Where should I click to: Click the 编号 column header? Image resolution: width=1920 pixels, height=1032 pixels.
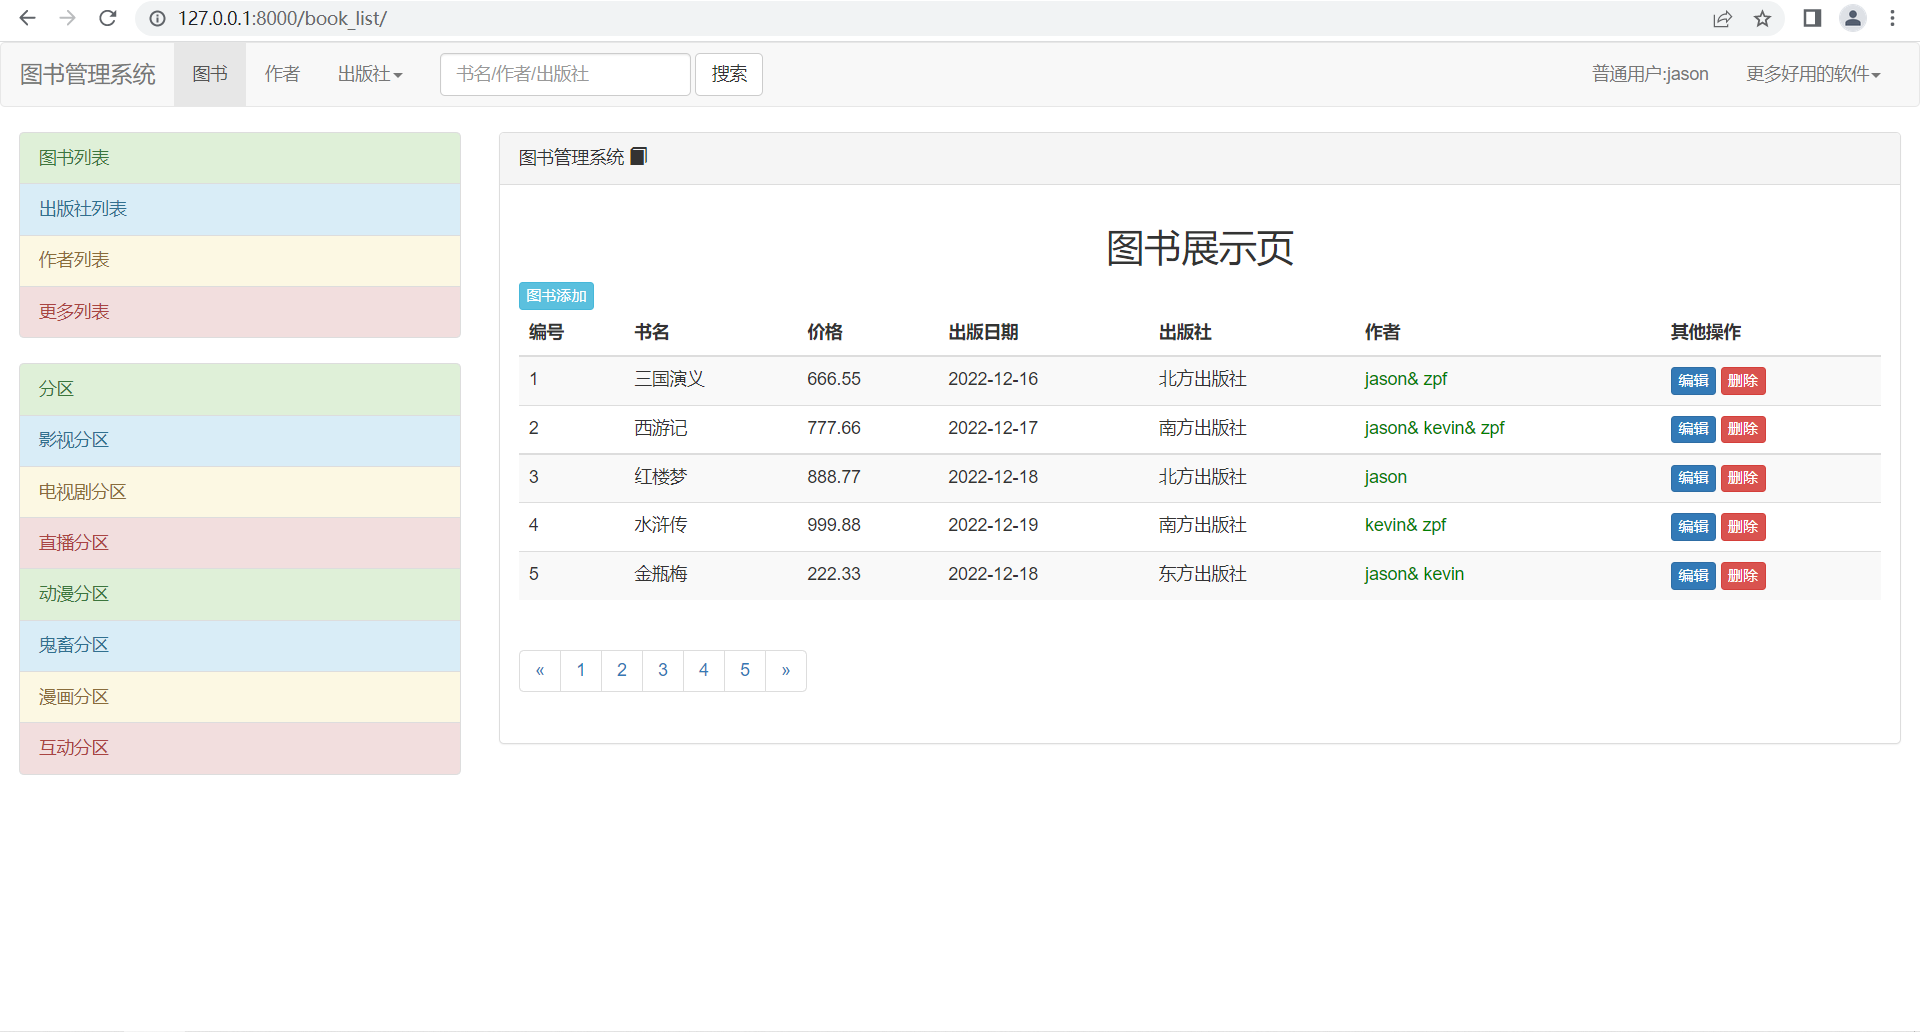coord(546,332)
